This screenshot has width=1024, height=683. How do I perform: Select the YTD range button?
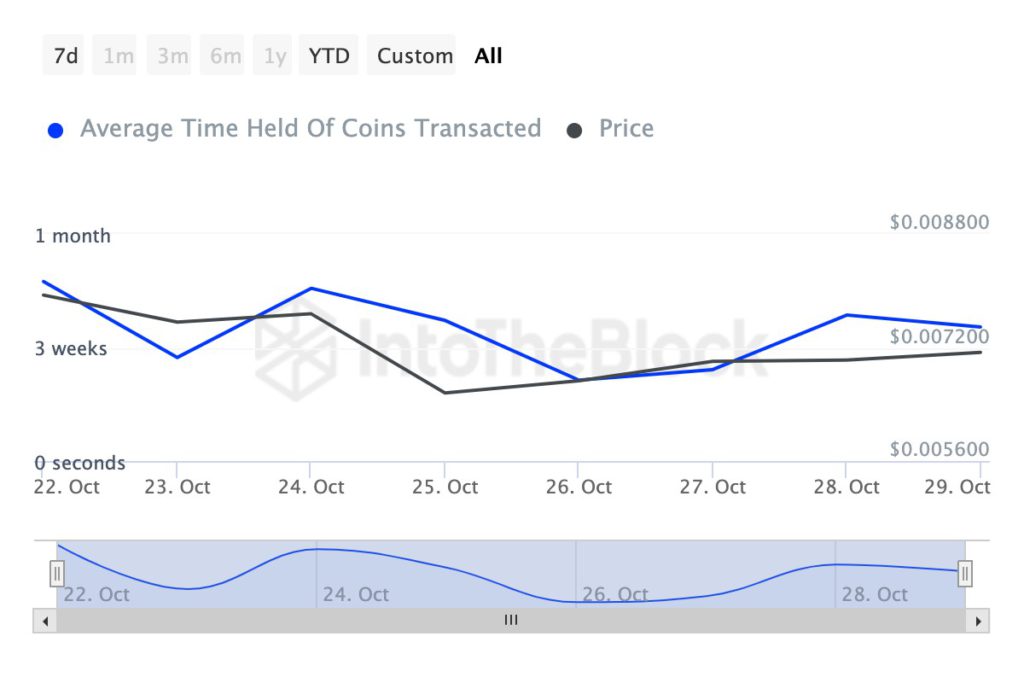[329, 56]
